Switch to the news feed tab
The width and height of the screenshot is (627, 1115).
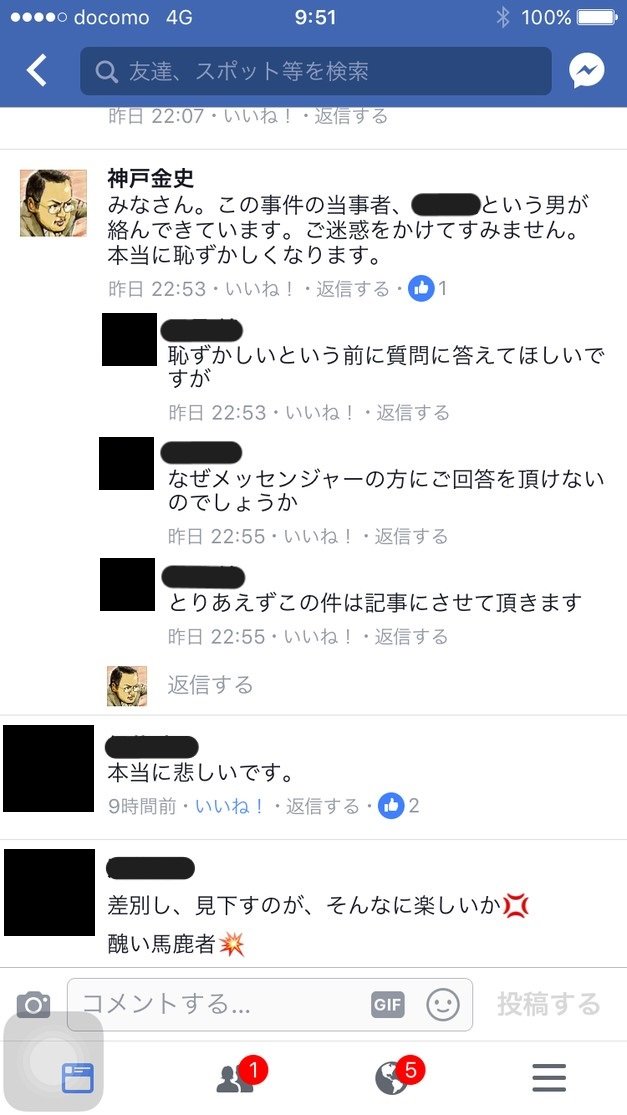pos(77,1078)
